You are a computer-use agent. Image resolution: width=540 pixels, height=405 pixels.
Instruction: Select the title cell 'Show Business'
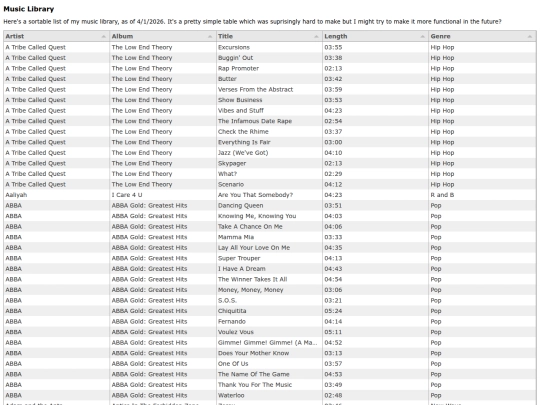(x=269, y=100)
